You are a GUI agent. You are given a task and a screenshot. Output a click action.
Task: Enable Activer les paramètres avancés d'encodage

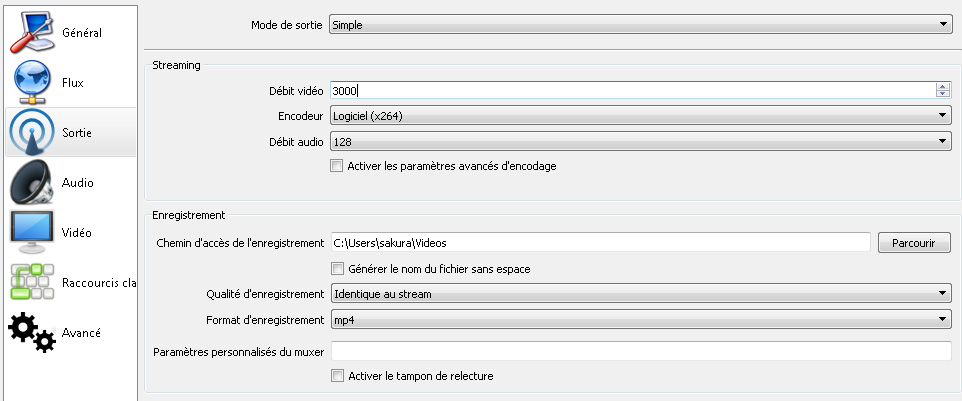pyautogui.click(x=337, y=166)
